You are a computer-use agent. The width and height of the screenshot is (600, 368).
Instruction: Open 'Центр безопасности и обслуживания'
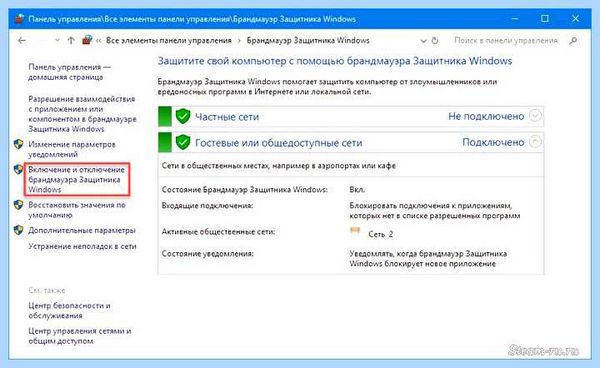pos(69,311)
